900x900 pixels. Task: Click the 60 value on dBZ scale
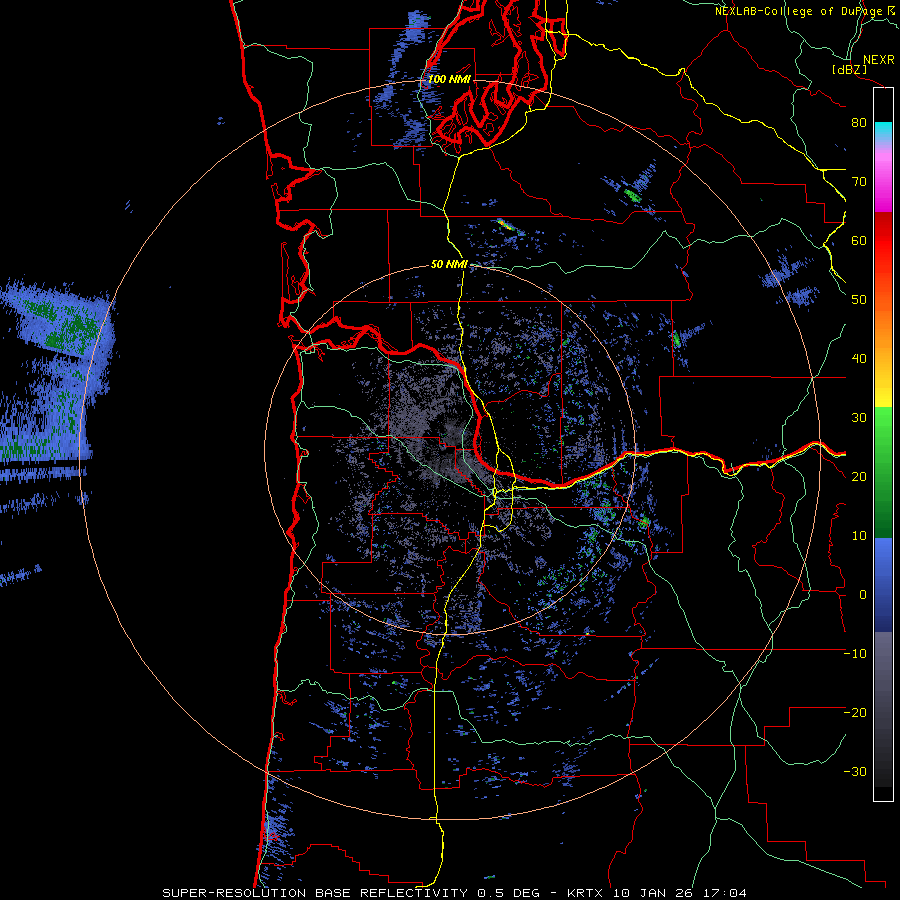click(x=859, y=240)
